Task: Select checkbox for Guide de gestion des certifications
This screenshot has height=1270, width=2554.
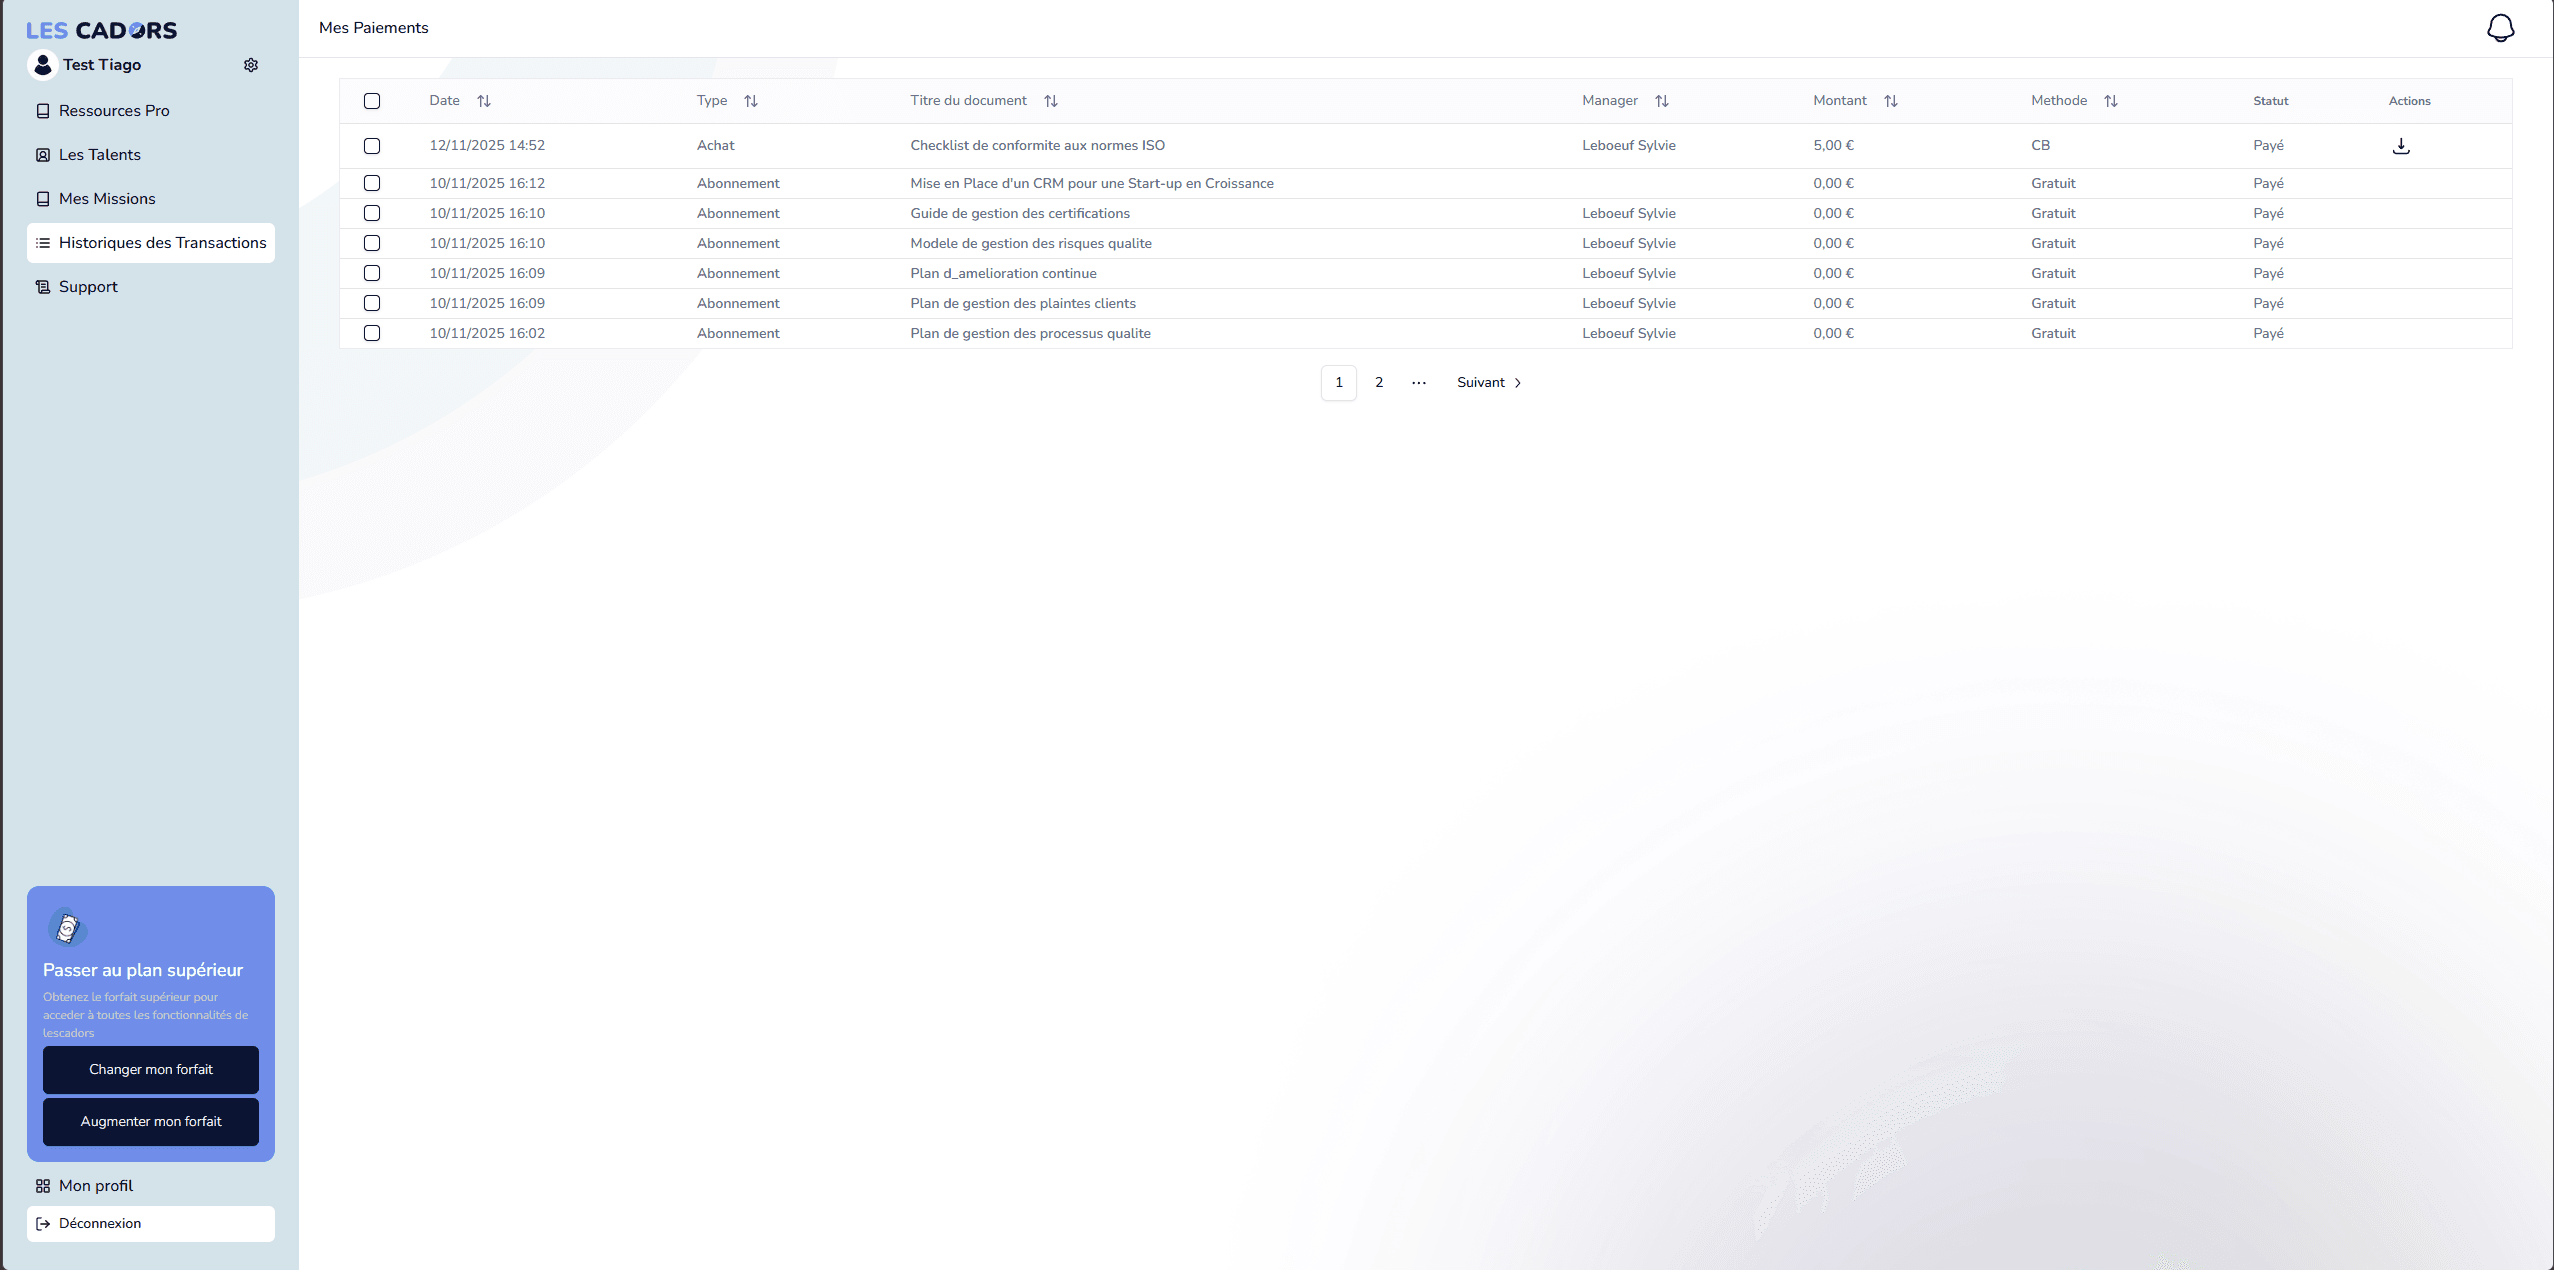Action: point(372,213)
